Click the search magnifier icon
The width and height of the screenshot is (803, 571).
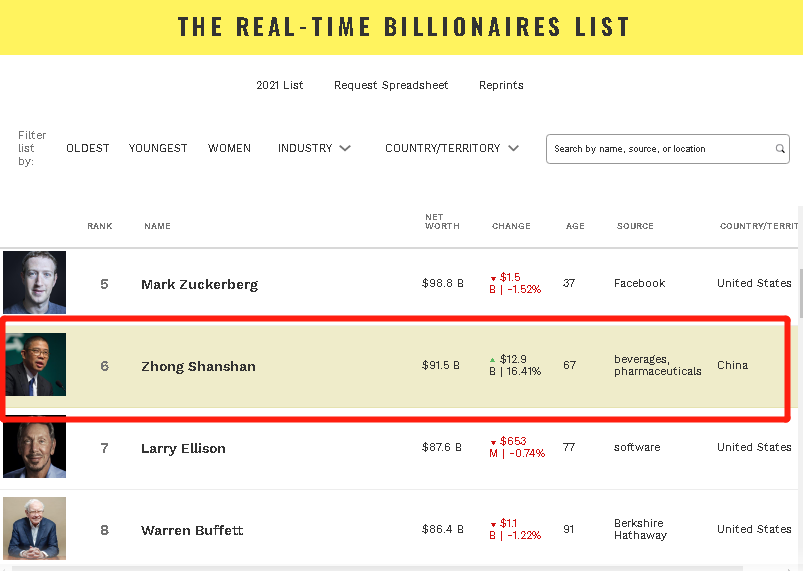pos(779,149)
